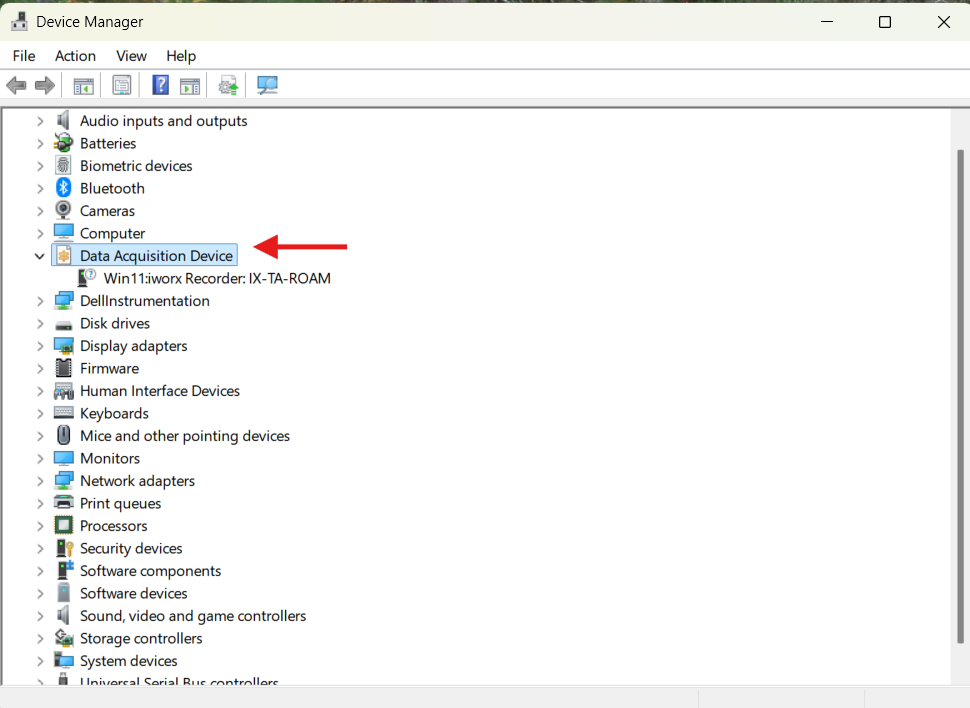Screen dimensions: 970x708
Task: Open Properties from the toolbar icon
Action: 121,86
